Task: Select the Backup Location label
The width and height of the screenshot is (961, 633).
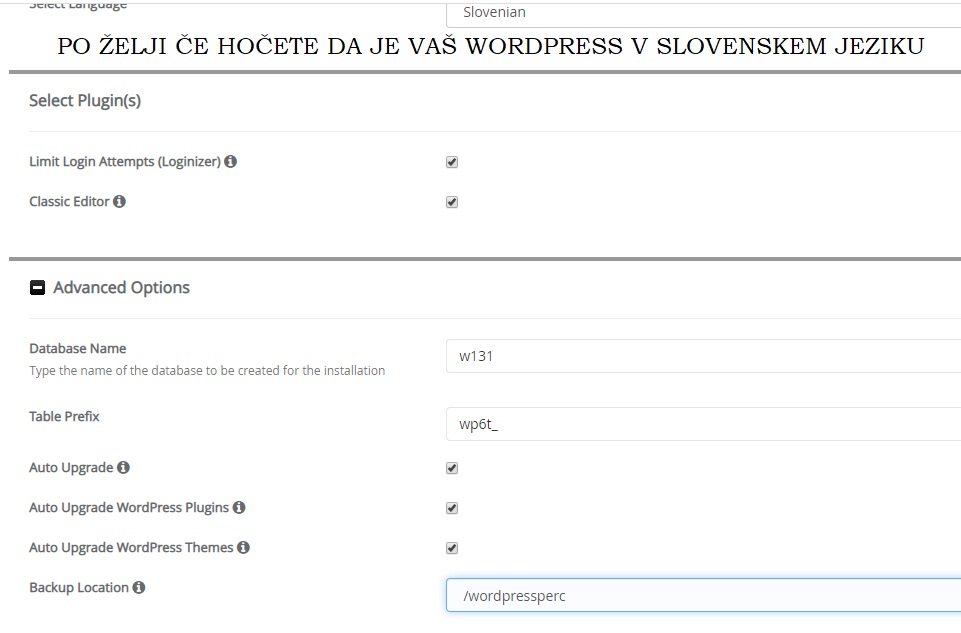Action: 79,587
